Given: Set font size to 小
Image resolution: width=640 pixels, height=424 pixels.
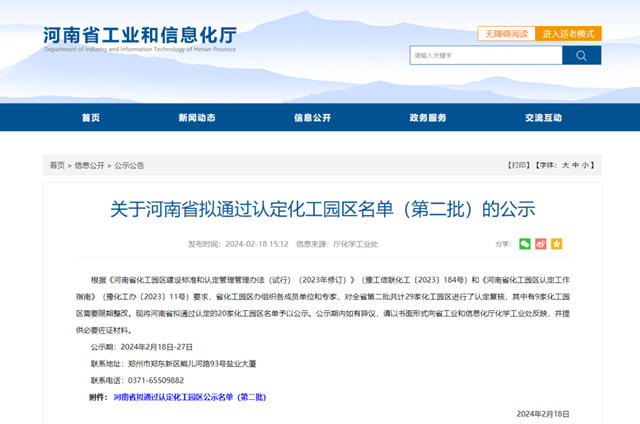Looking at the screenshot, I should (x=585, y=165).
